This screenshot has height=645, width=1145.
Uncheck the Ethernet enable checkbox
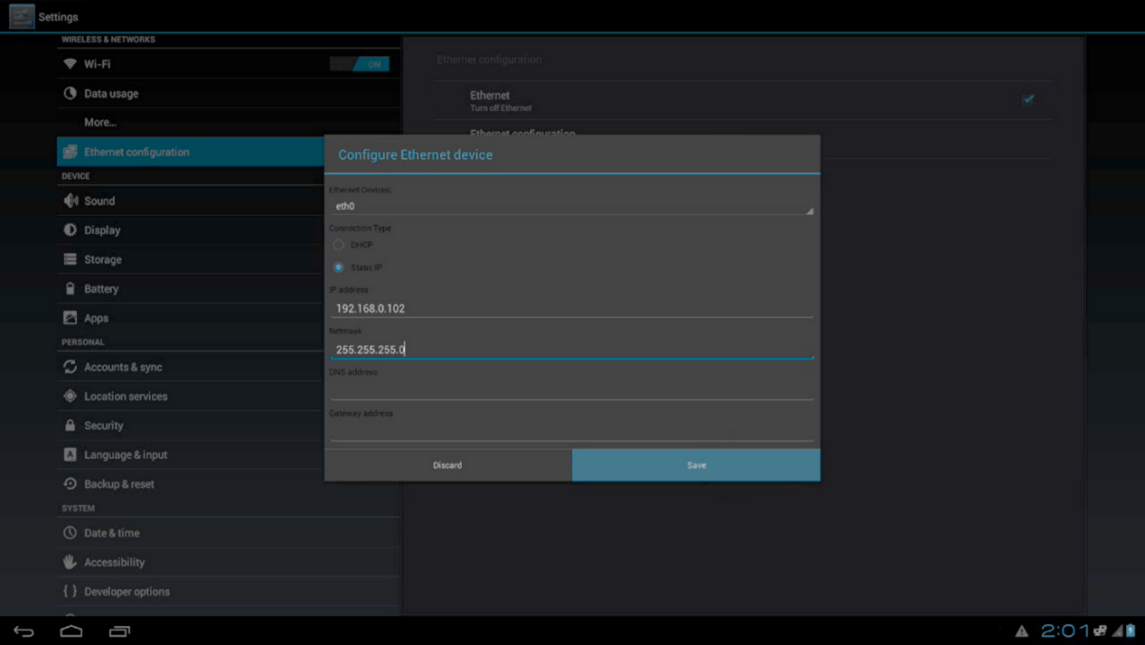(x=1028, y=99)
